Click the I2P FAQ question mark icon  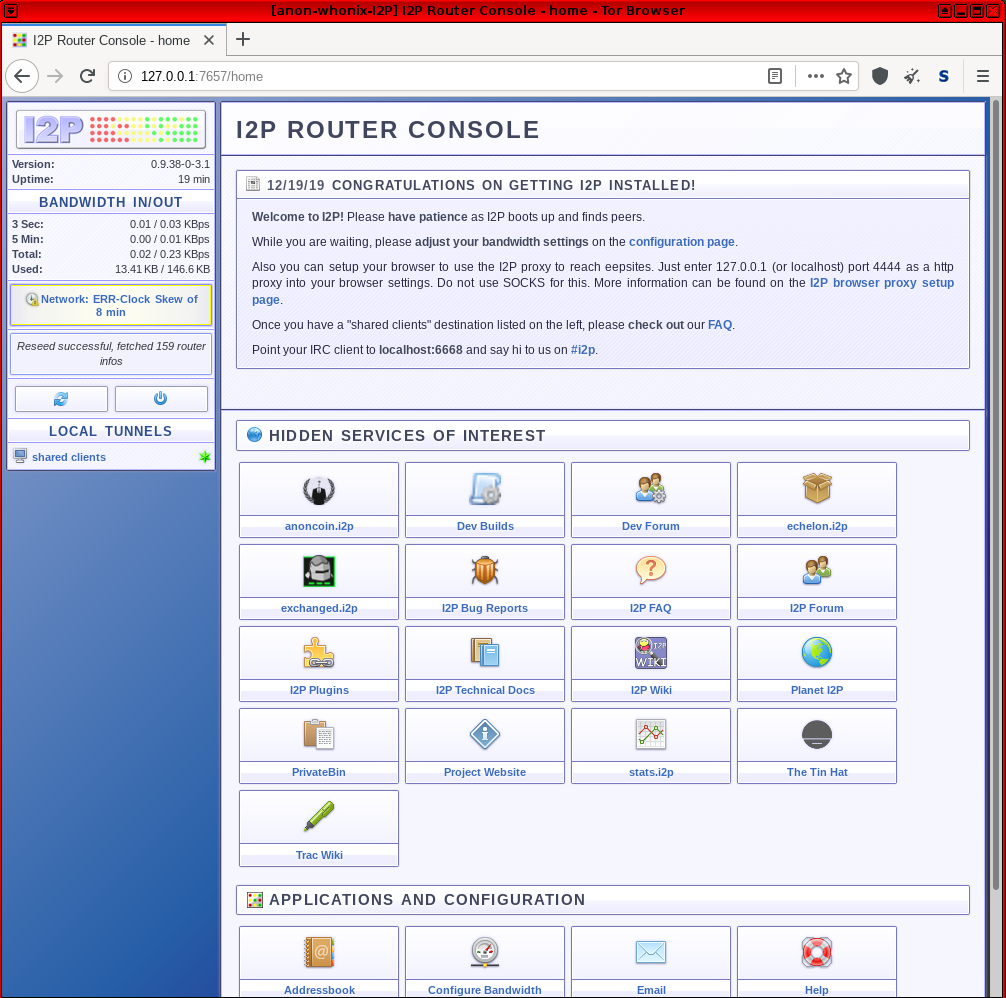(650, 572)
